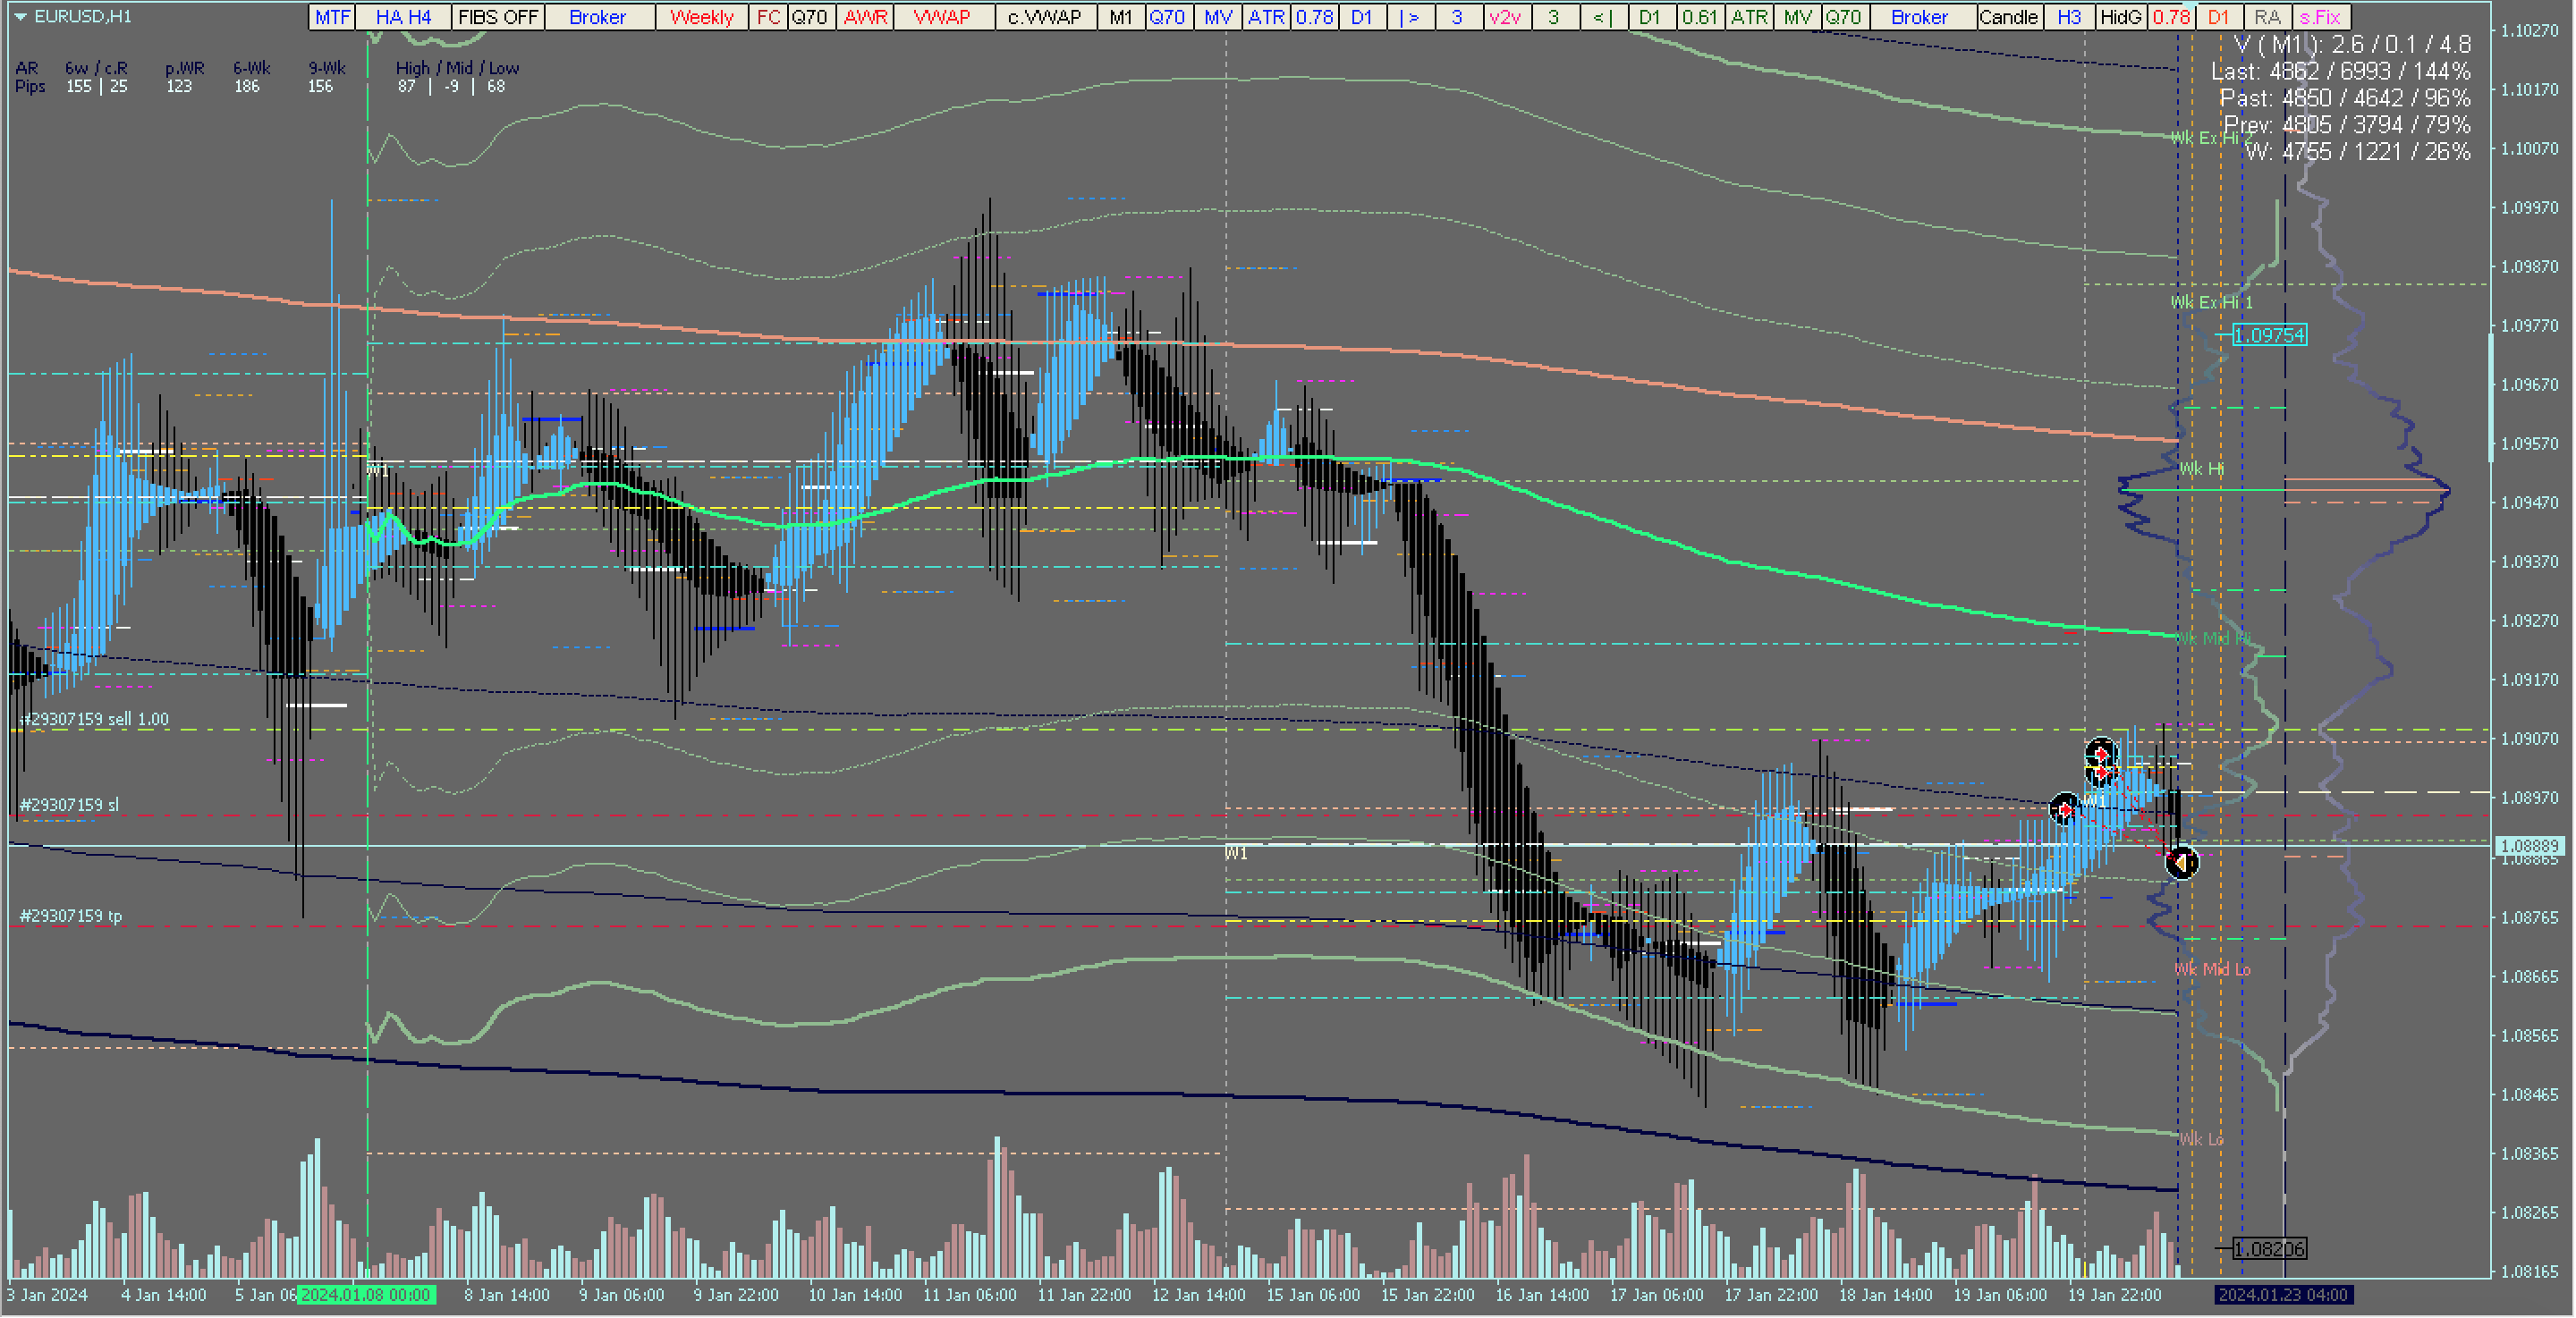This screenshot has height=1318, width=2576.
Task: Toggle HA H4 Heikin Ashi button
Action: point(403,17)
